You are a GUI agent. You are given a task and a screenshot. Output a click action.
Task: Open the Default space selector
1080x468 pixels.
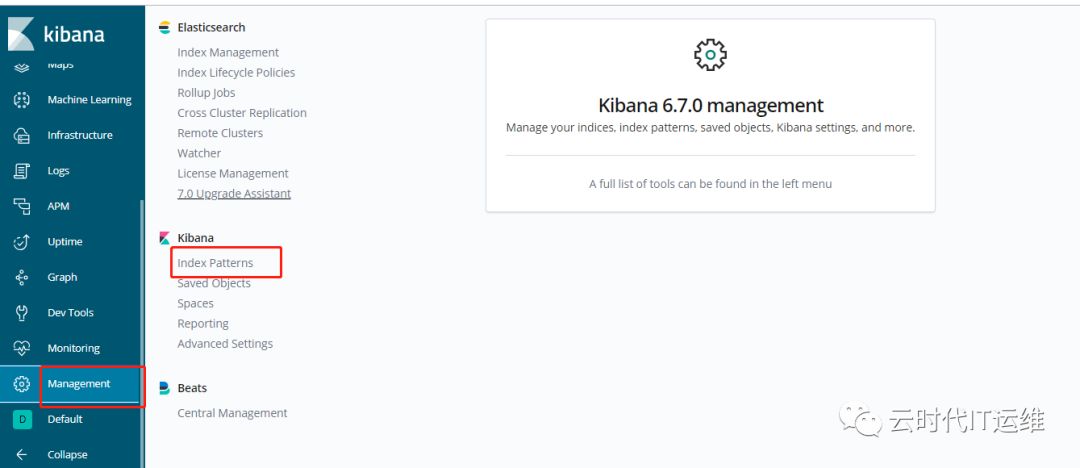(x=22, y=420)
